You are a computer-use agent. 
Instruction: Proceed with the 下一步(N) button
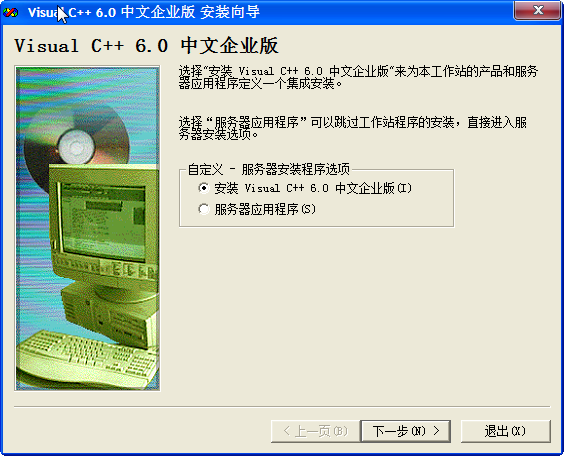405,431
